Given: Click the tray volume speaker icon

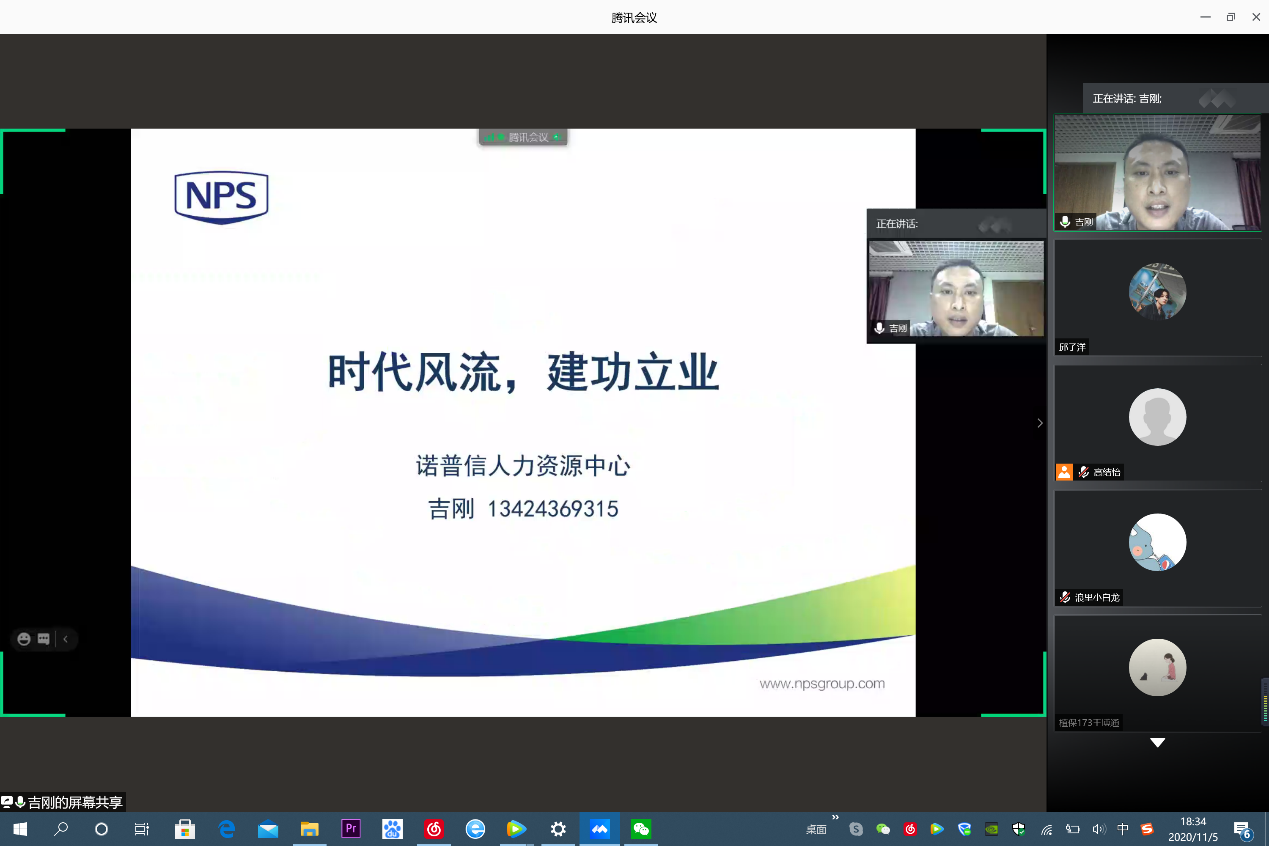Looking at the screenshot, I should point(1099,829).
